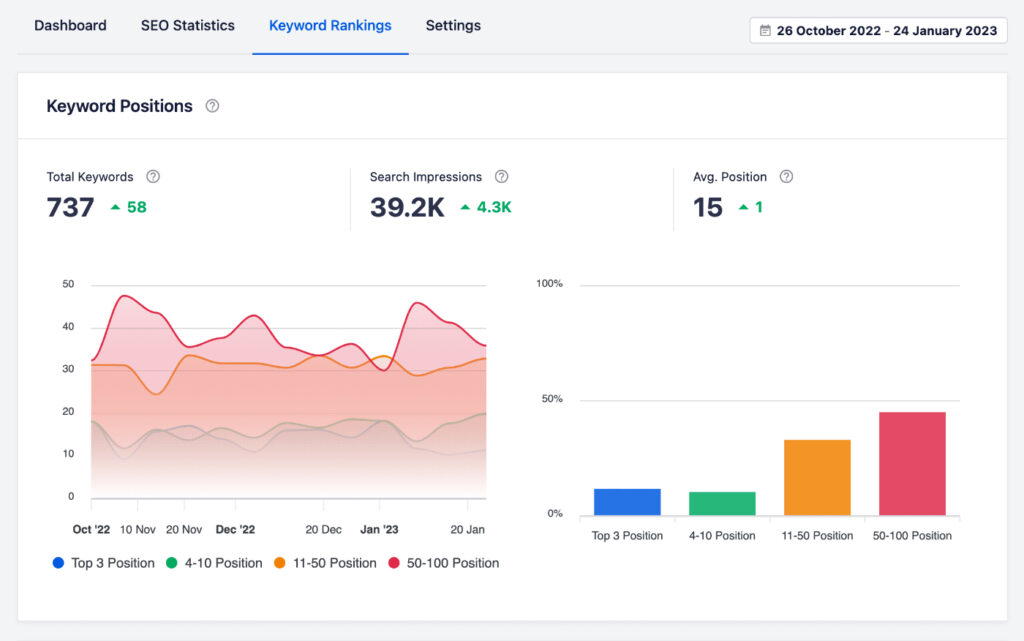This screenshot has height=641, width=1024.
Task: Click the 11-50 Position bar chart label
Action: pos(817,535)
